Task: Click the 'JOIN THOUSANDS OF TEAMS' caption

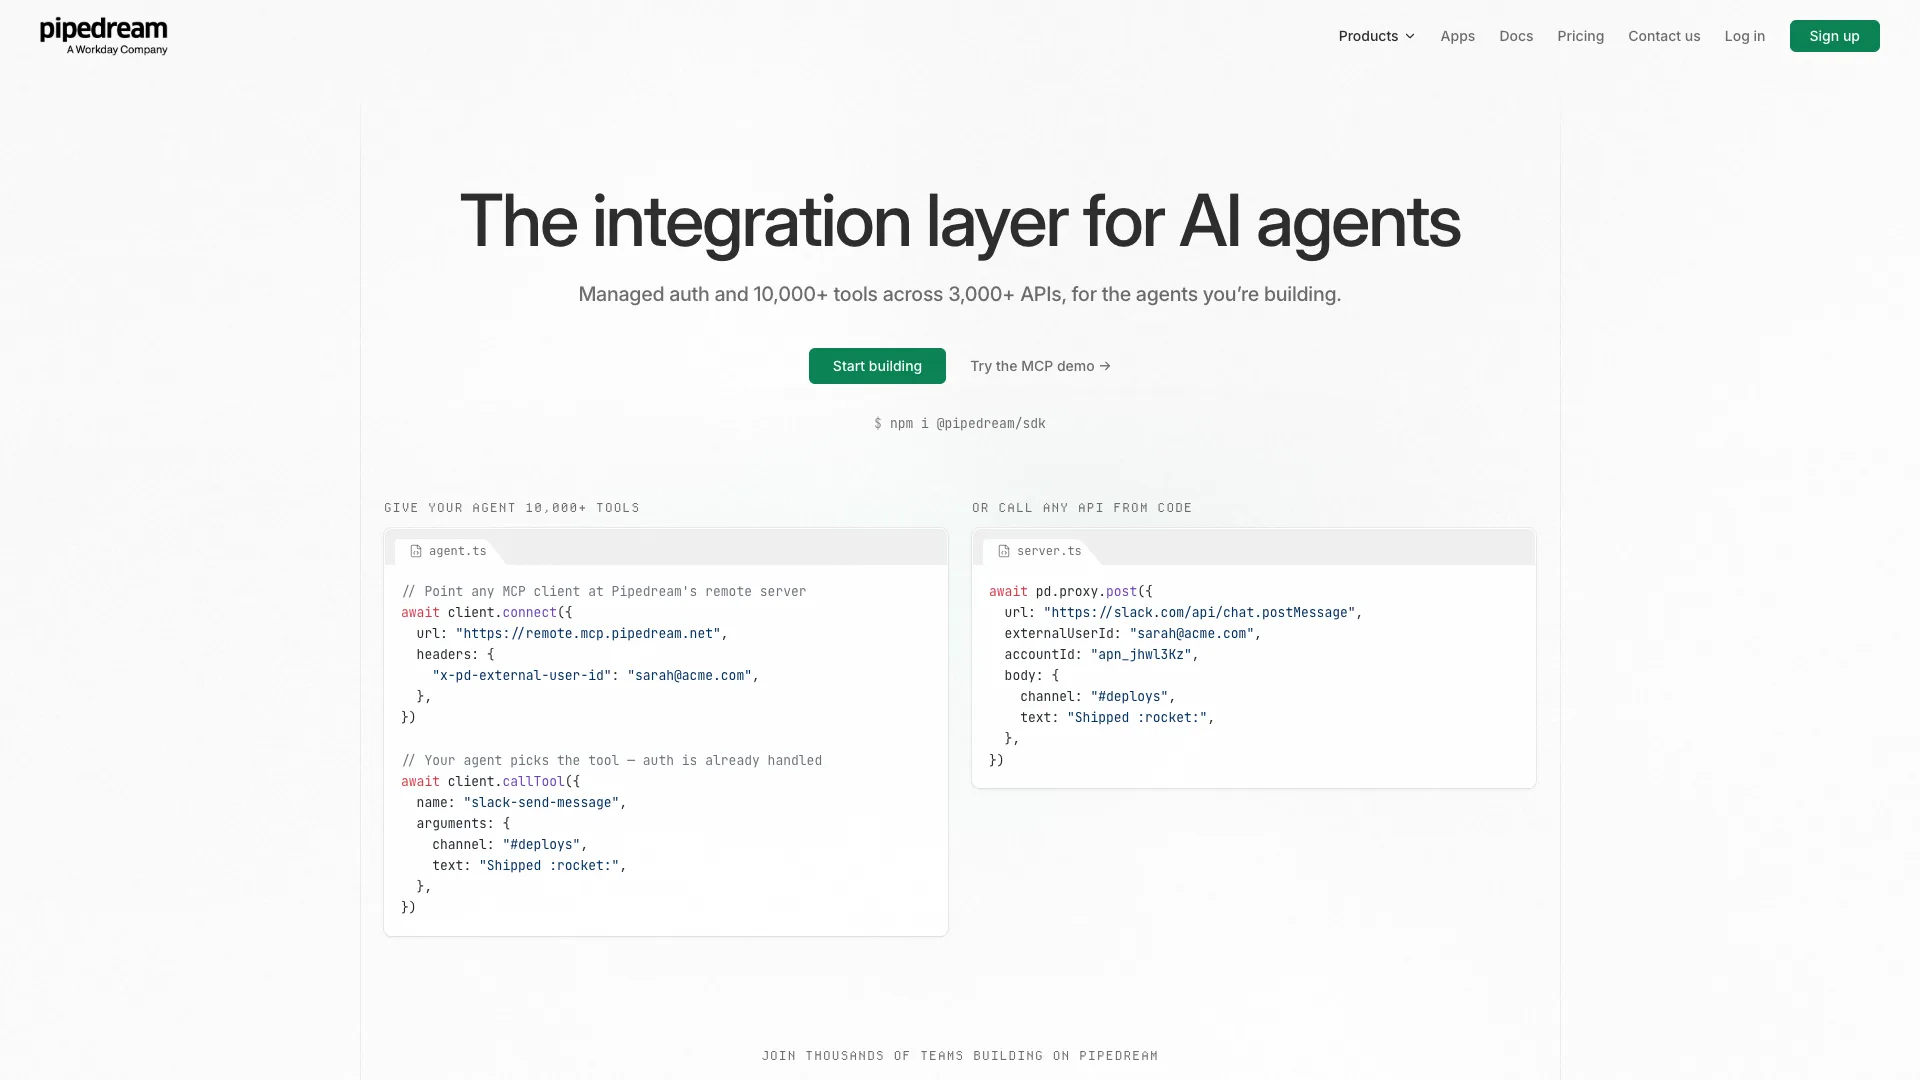Action: point(960,1056)
